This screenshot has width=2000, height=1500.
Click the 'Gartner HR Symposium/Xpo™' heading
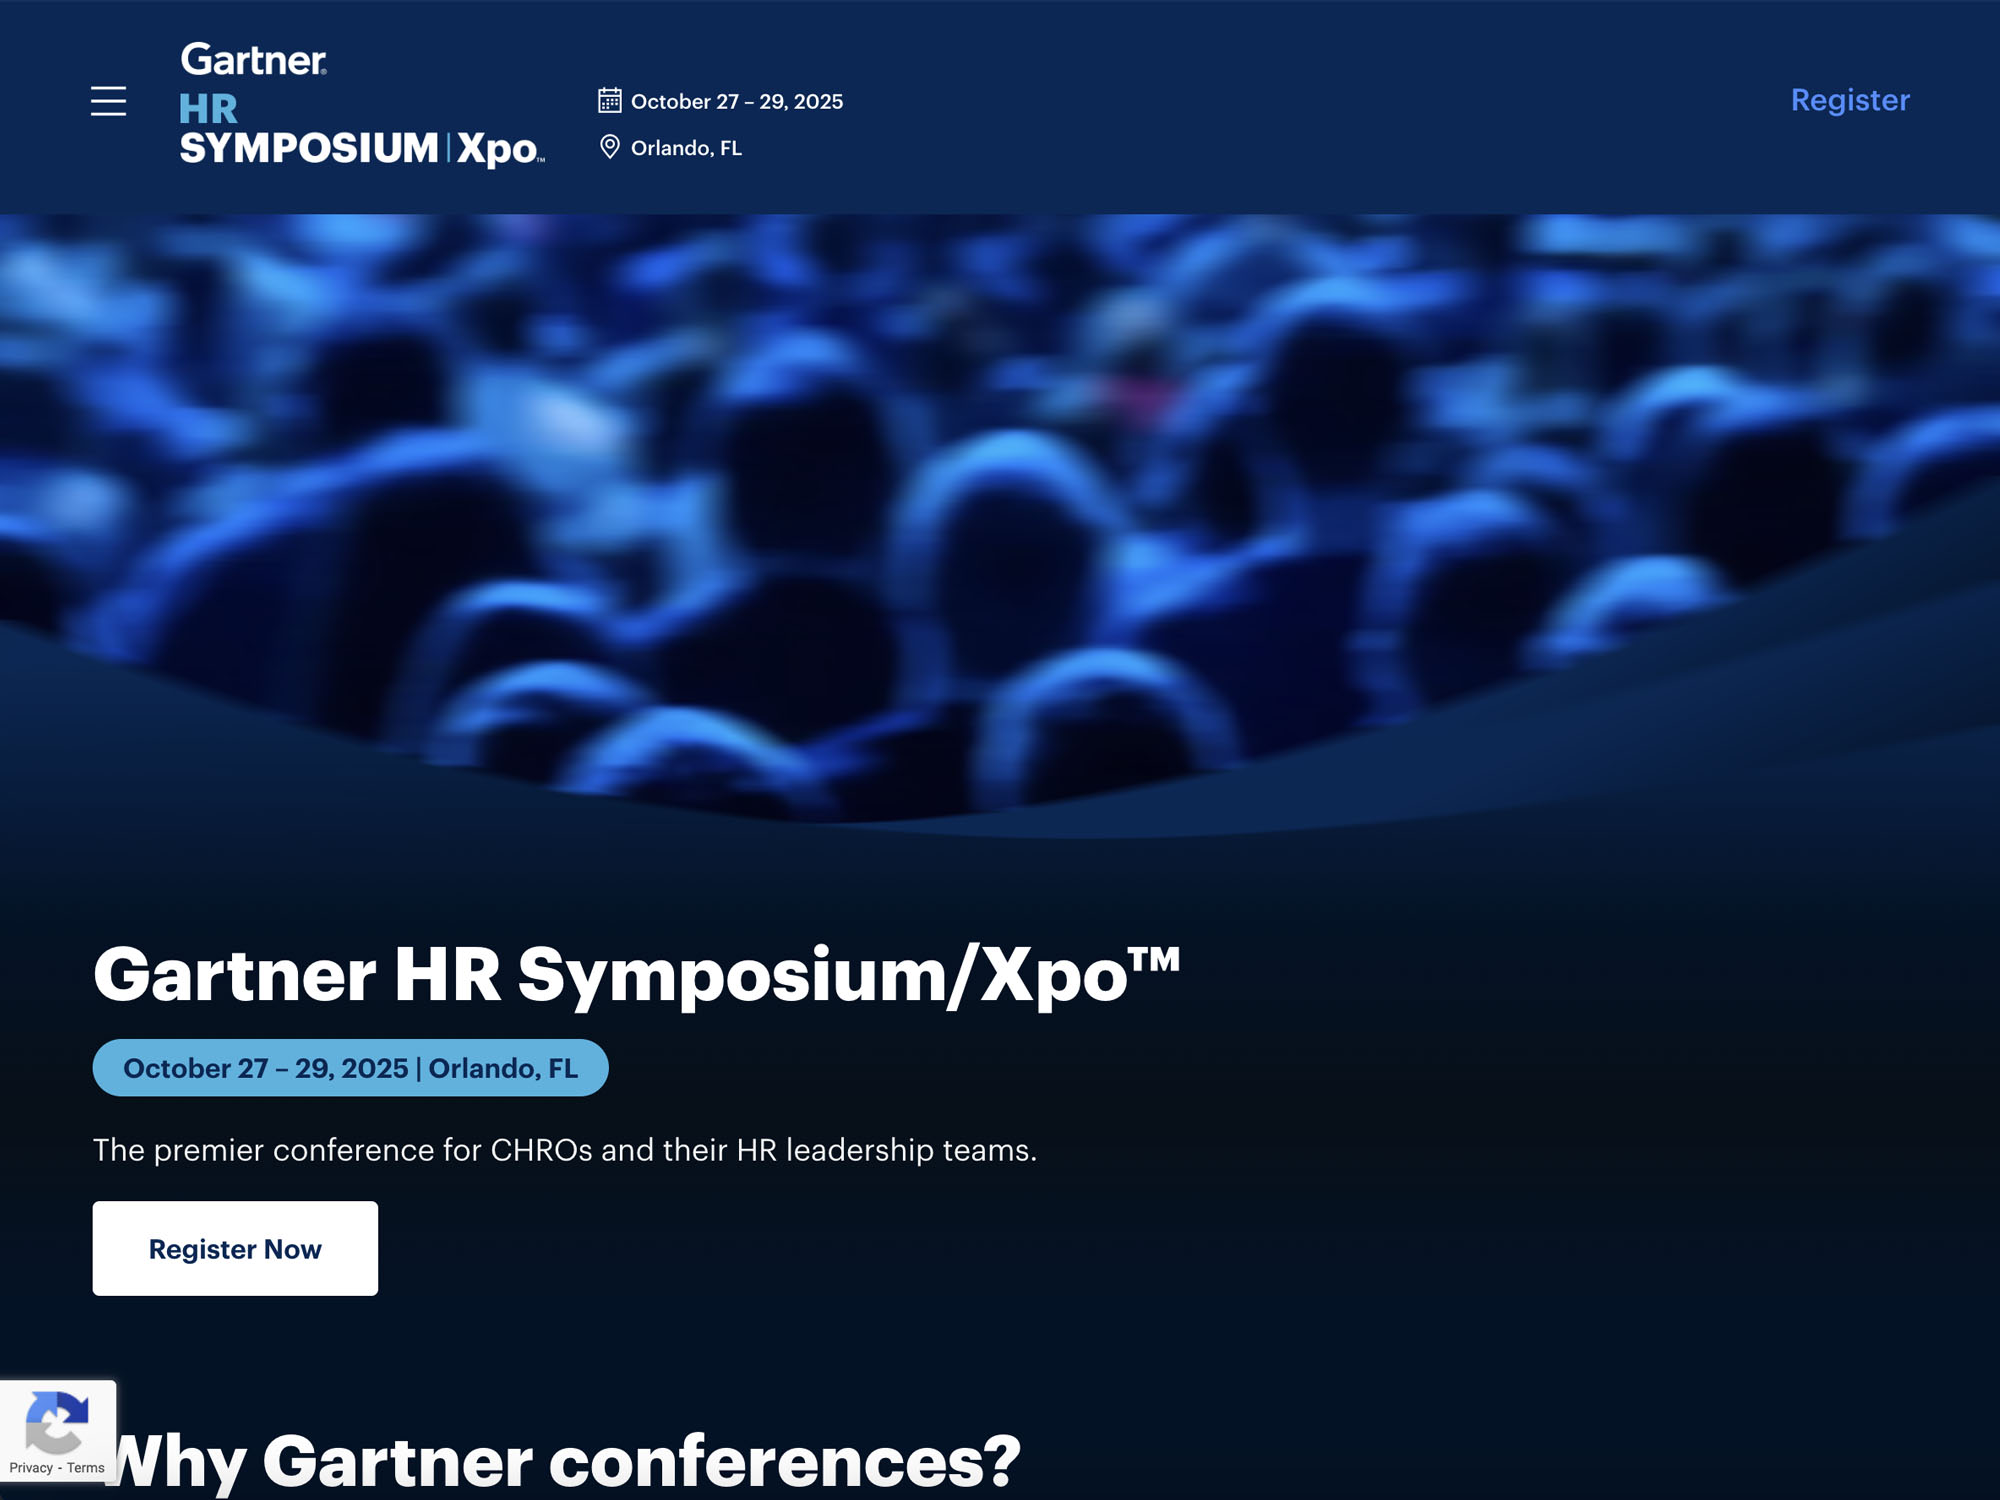[x=637, y=974]
